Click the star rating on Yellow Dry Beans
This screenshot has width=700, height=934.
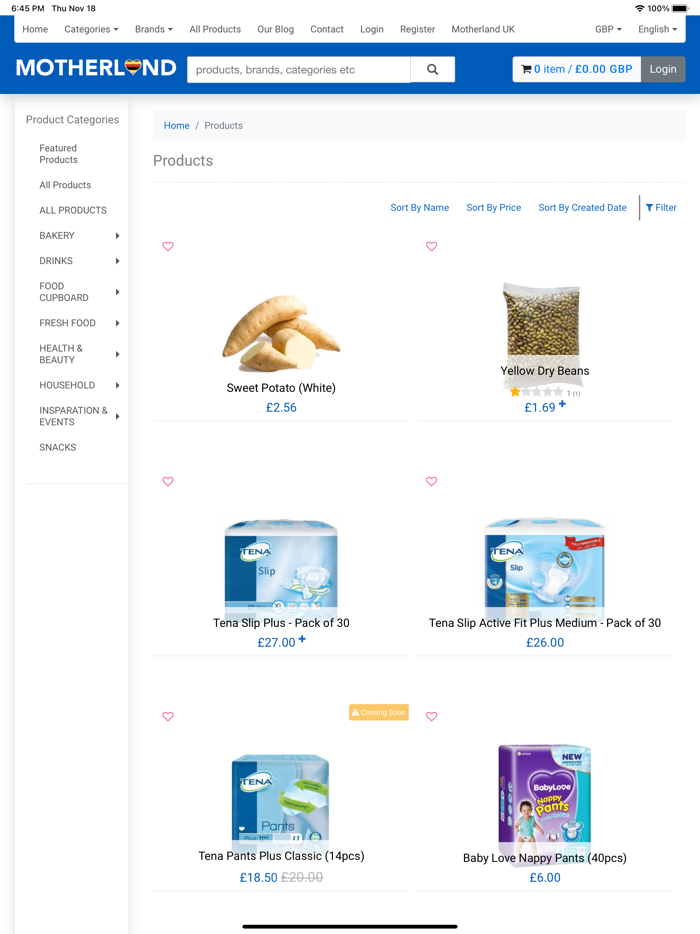pyautogui.click(x=536, y=392)
